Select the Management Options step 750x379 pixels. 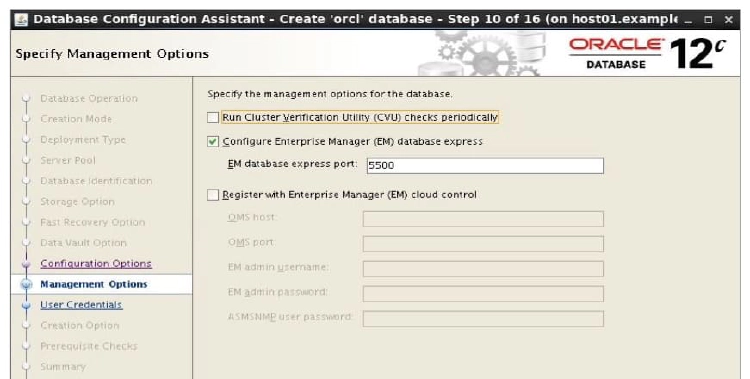(x=93, y=284)
